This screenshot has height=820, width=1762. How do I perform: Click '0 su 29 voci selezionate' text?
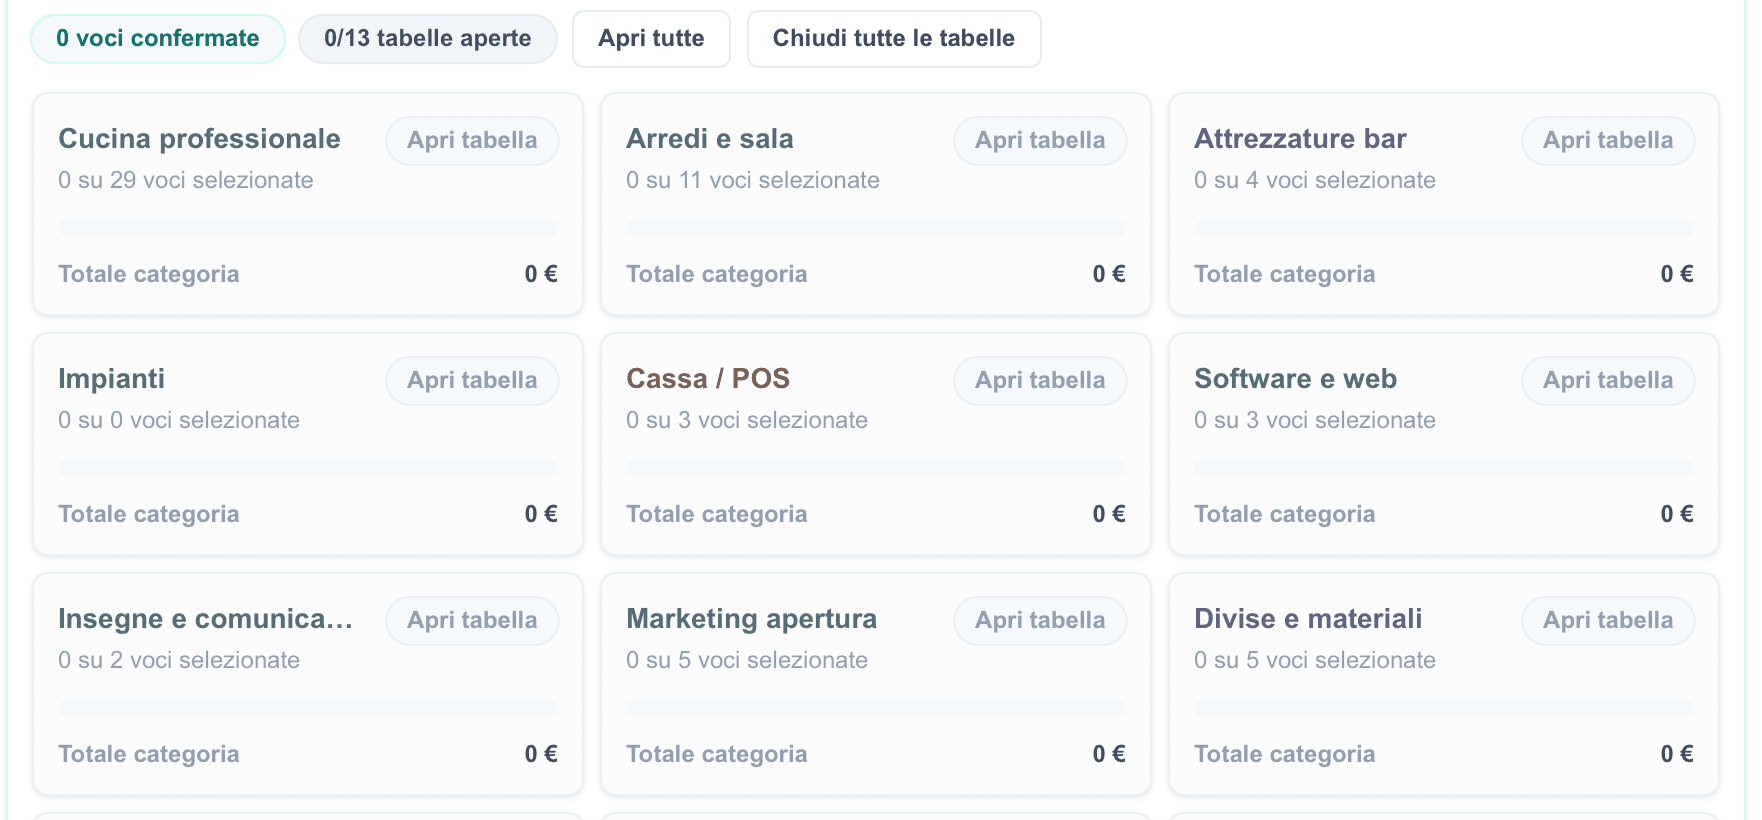[185, 181]
